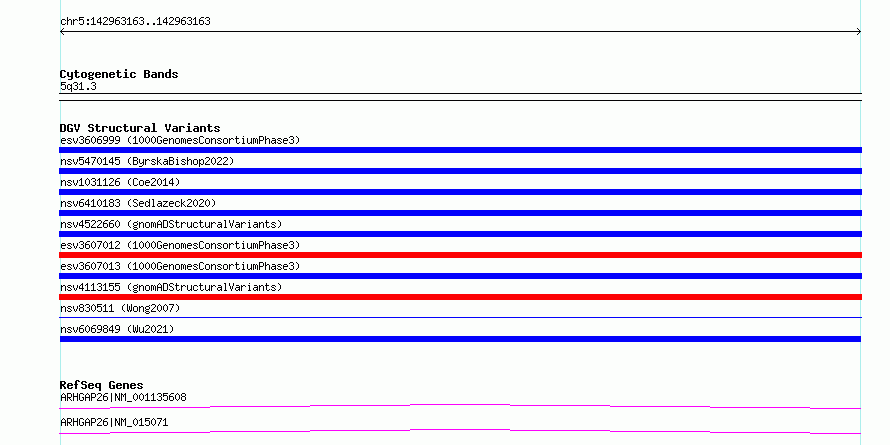890x445 pixels.
Task: Open nsv1031126 (Coe2014) variant label
Action: (x=120, y=182)
